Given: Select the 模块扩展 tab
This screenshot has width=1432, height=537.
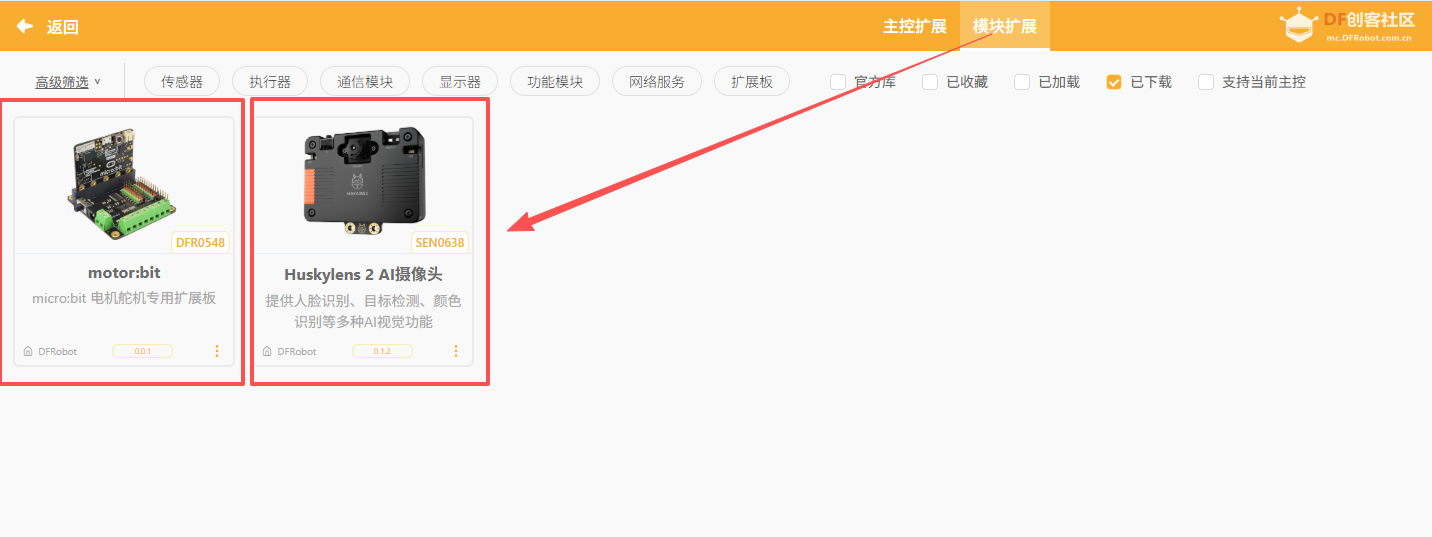Looking at the screenshot, I should pyautogui.click(x=1004, y=26).
